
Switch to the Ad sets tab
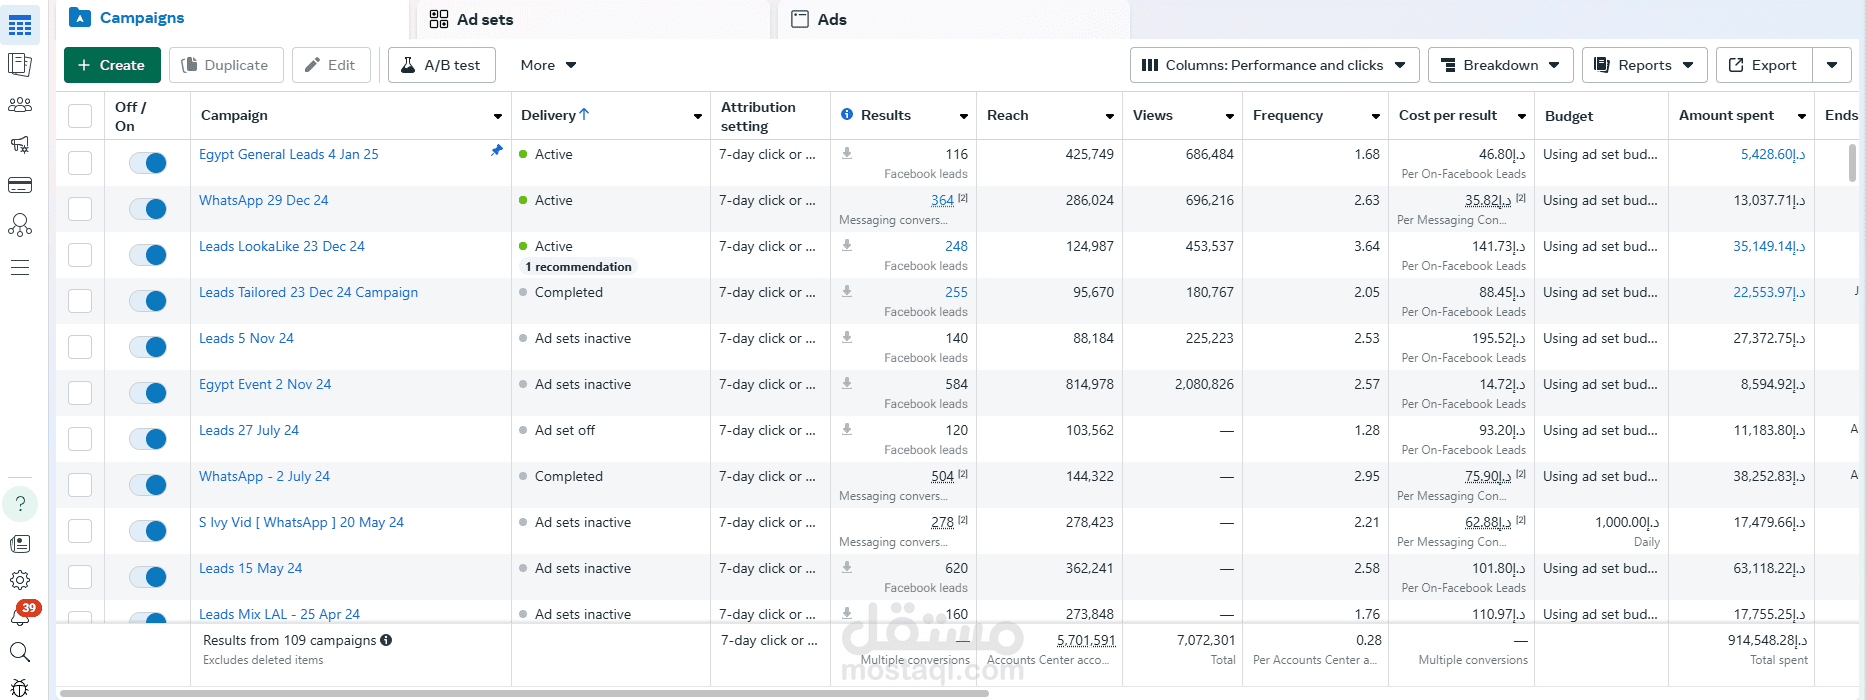tap(471, 19)
